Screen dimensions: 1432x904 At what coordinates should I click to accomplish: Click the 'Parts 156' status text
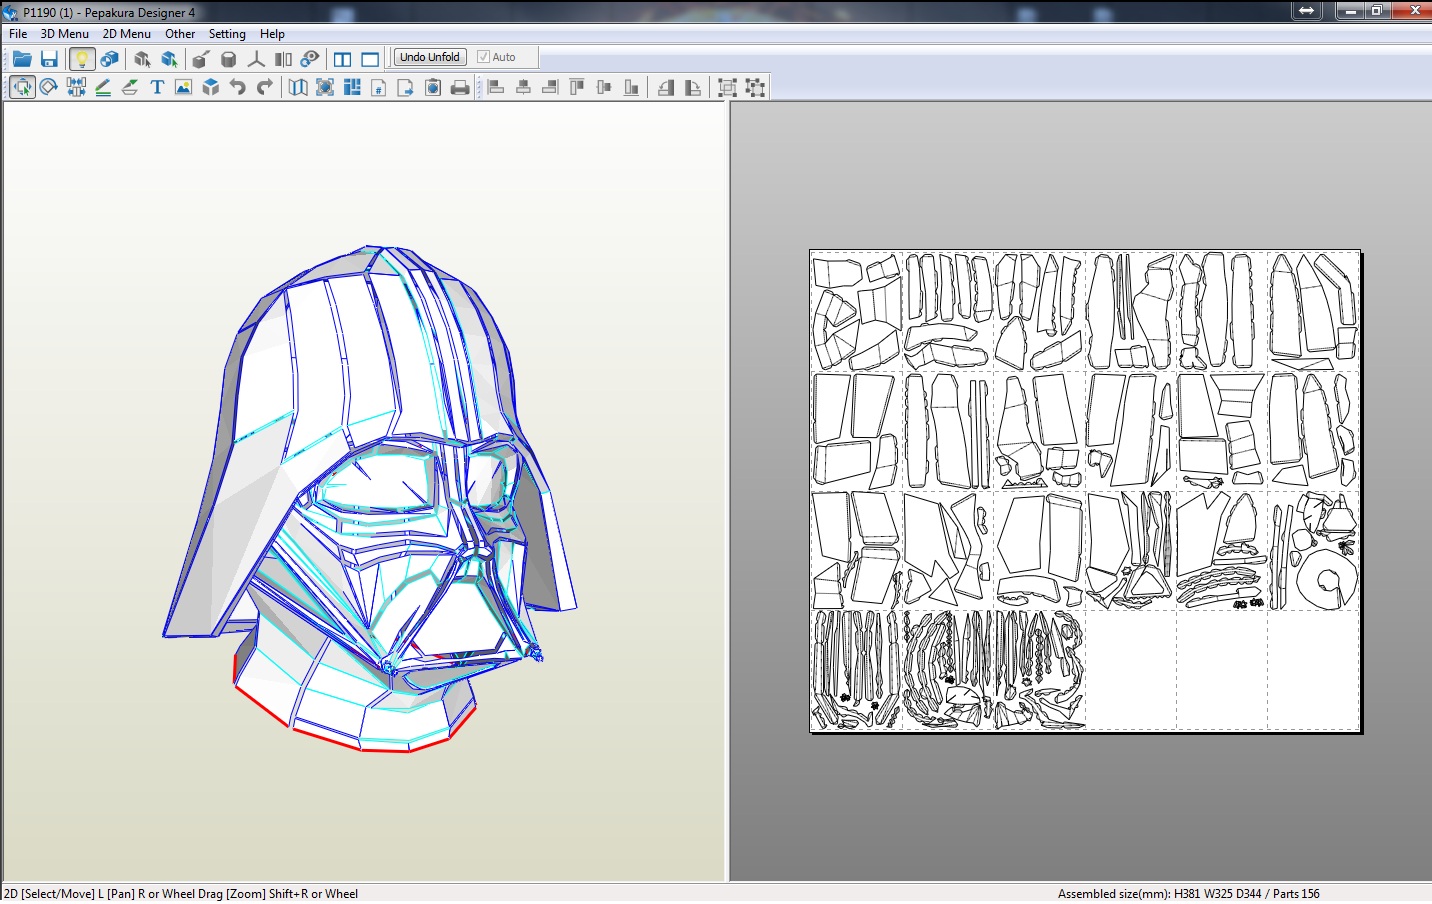click(1296, 893)
